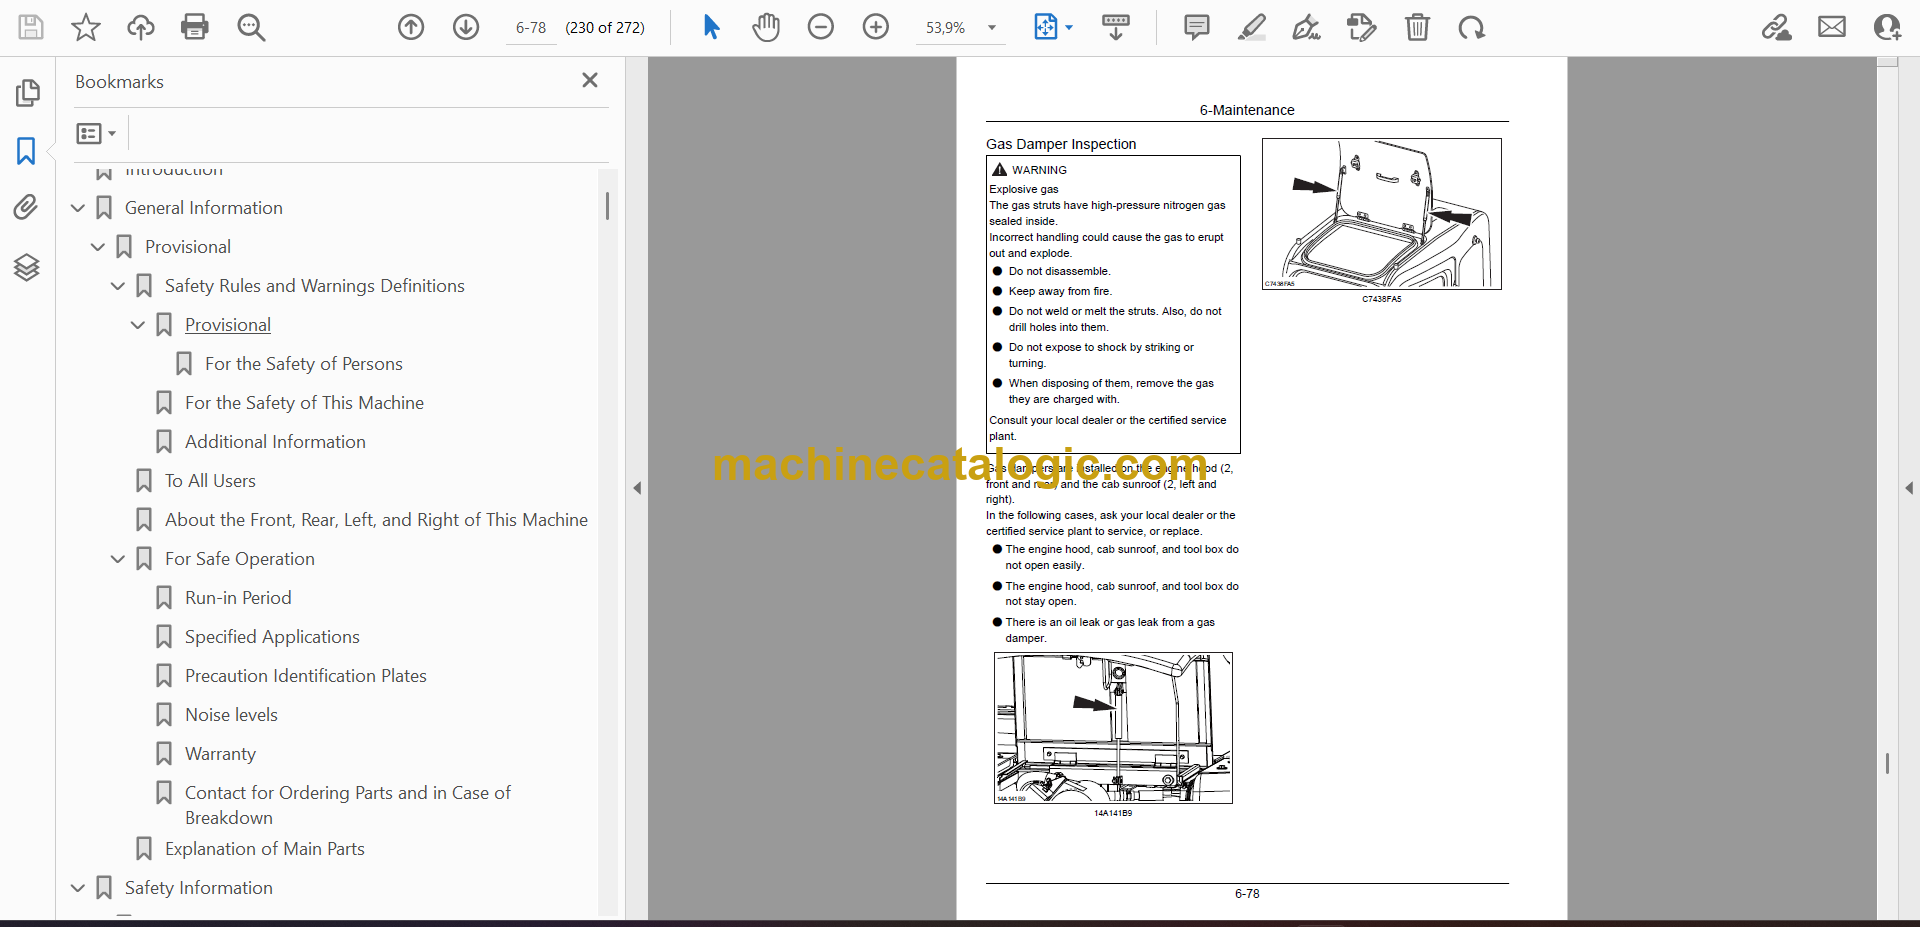Image resolution: width=1920 pixels, height=927 pixels.
Task: Click the page number field showing 6-78
Action: point(531,28)
